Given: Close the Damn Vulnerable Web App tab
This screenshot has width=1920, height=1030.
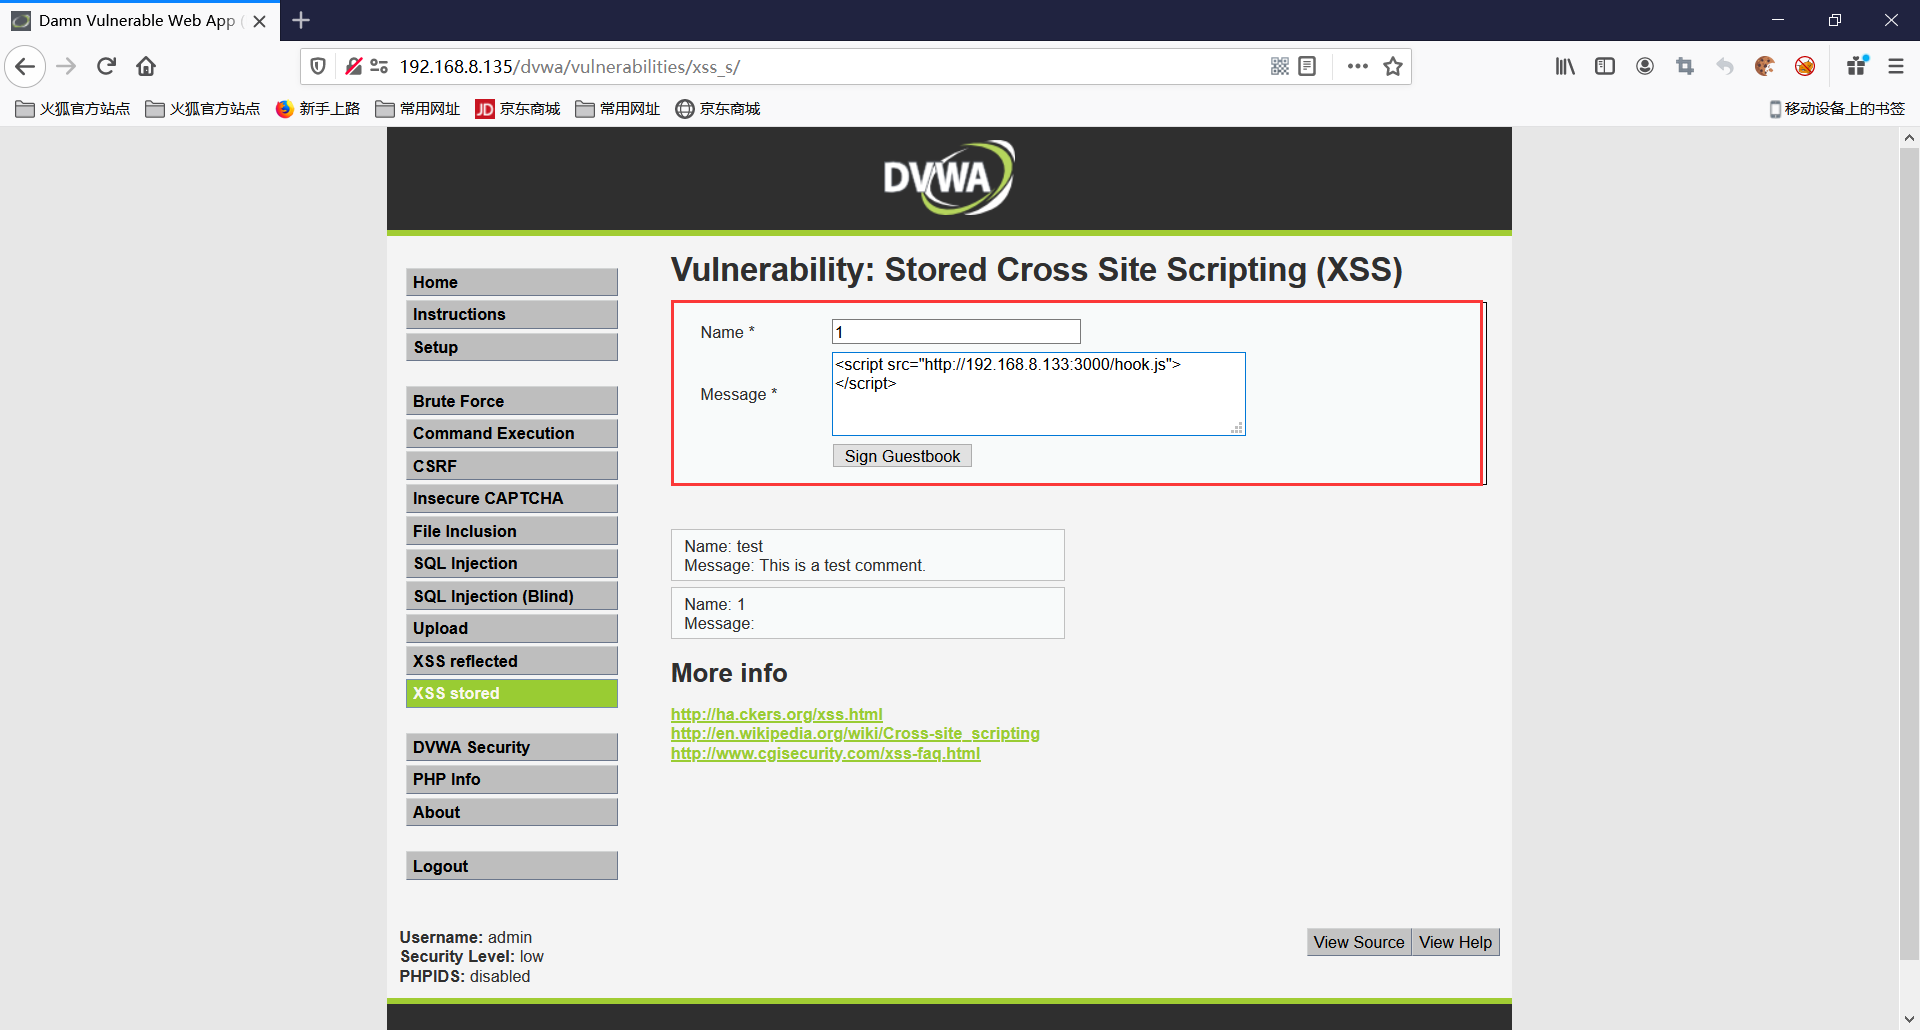Looking at the screenshot, I should pyautogui.click(x=260, y=21).
